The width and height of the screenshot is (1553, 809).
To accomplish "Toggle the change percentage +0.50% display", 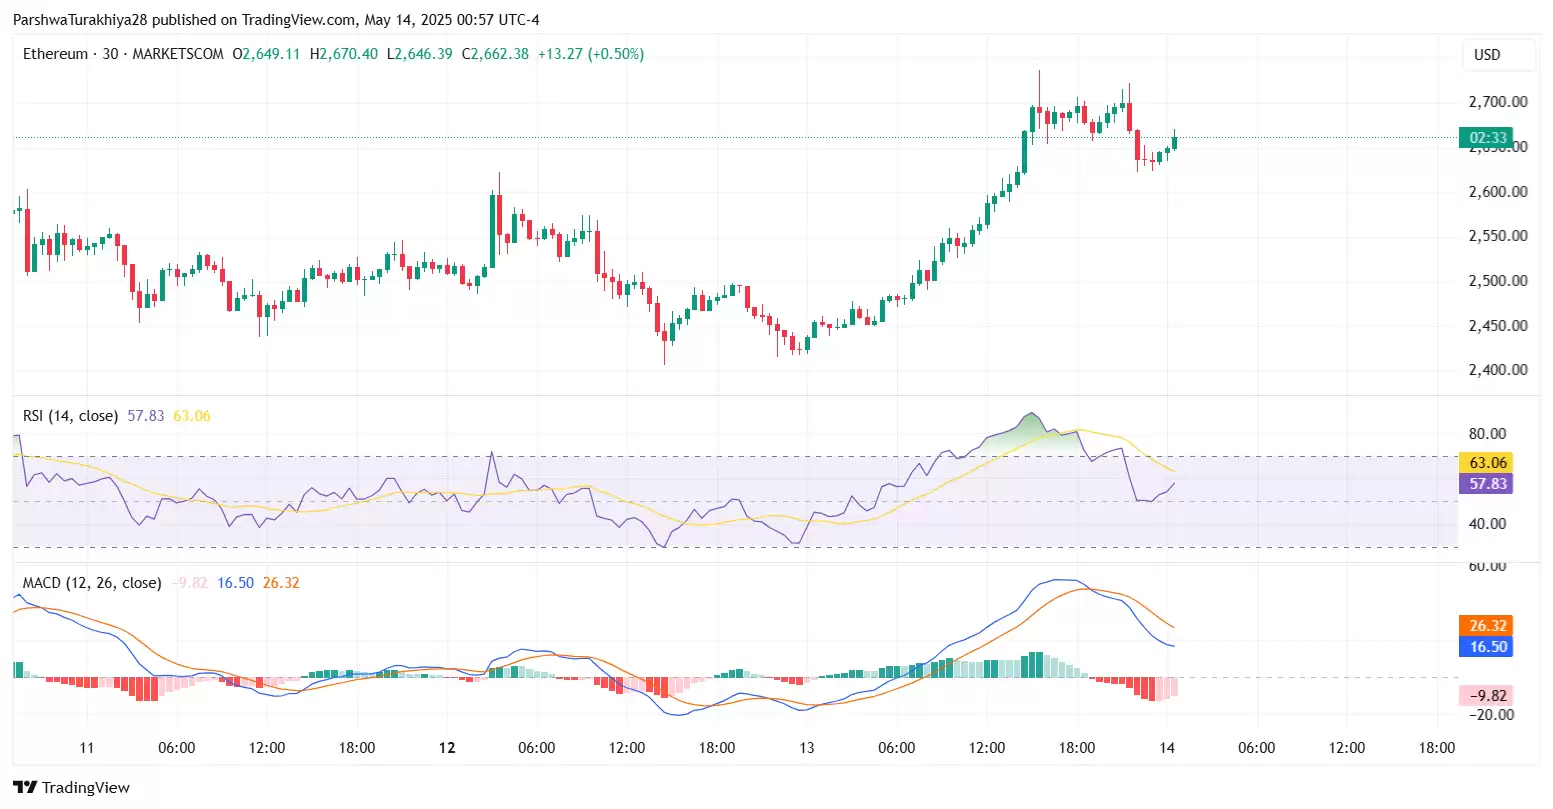I will tap(613, 54).
